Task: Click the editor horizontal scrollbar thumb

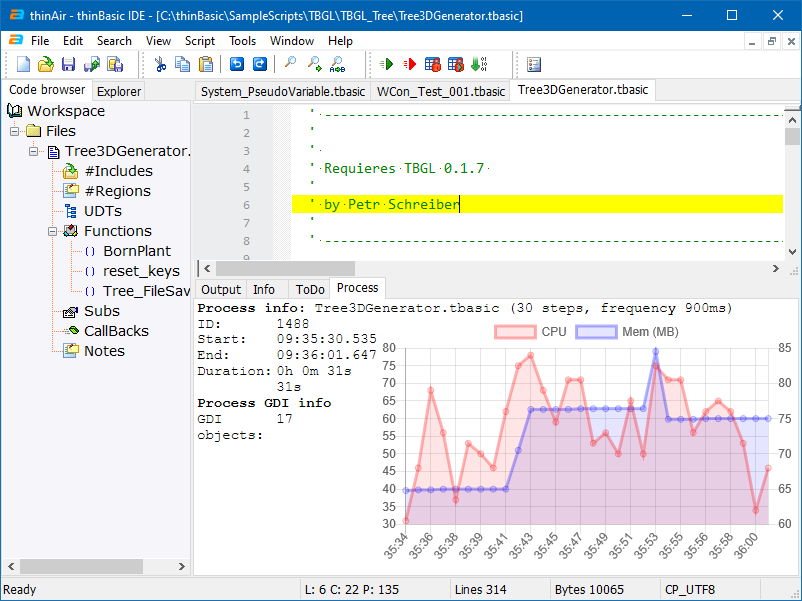Action: (x=285, y=268)
